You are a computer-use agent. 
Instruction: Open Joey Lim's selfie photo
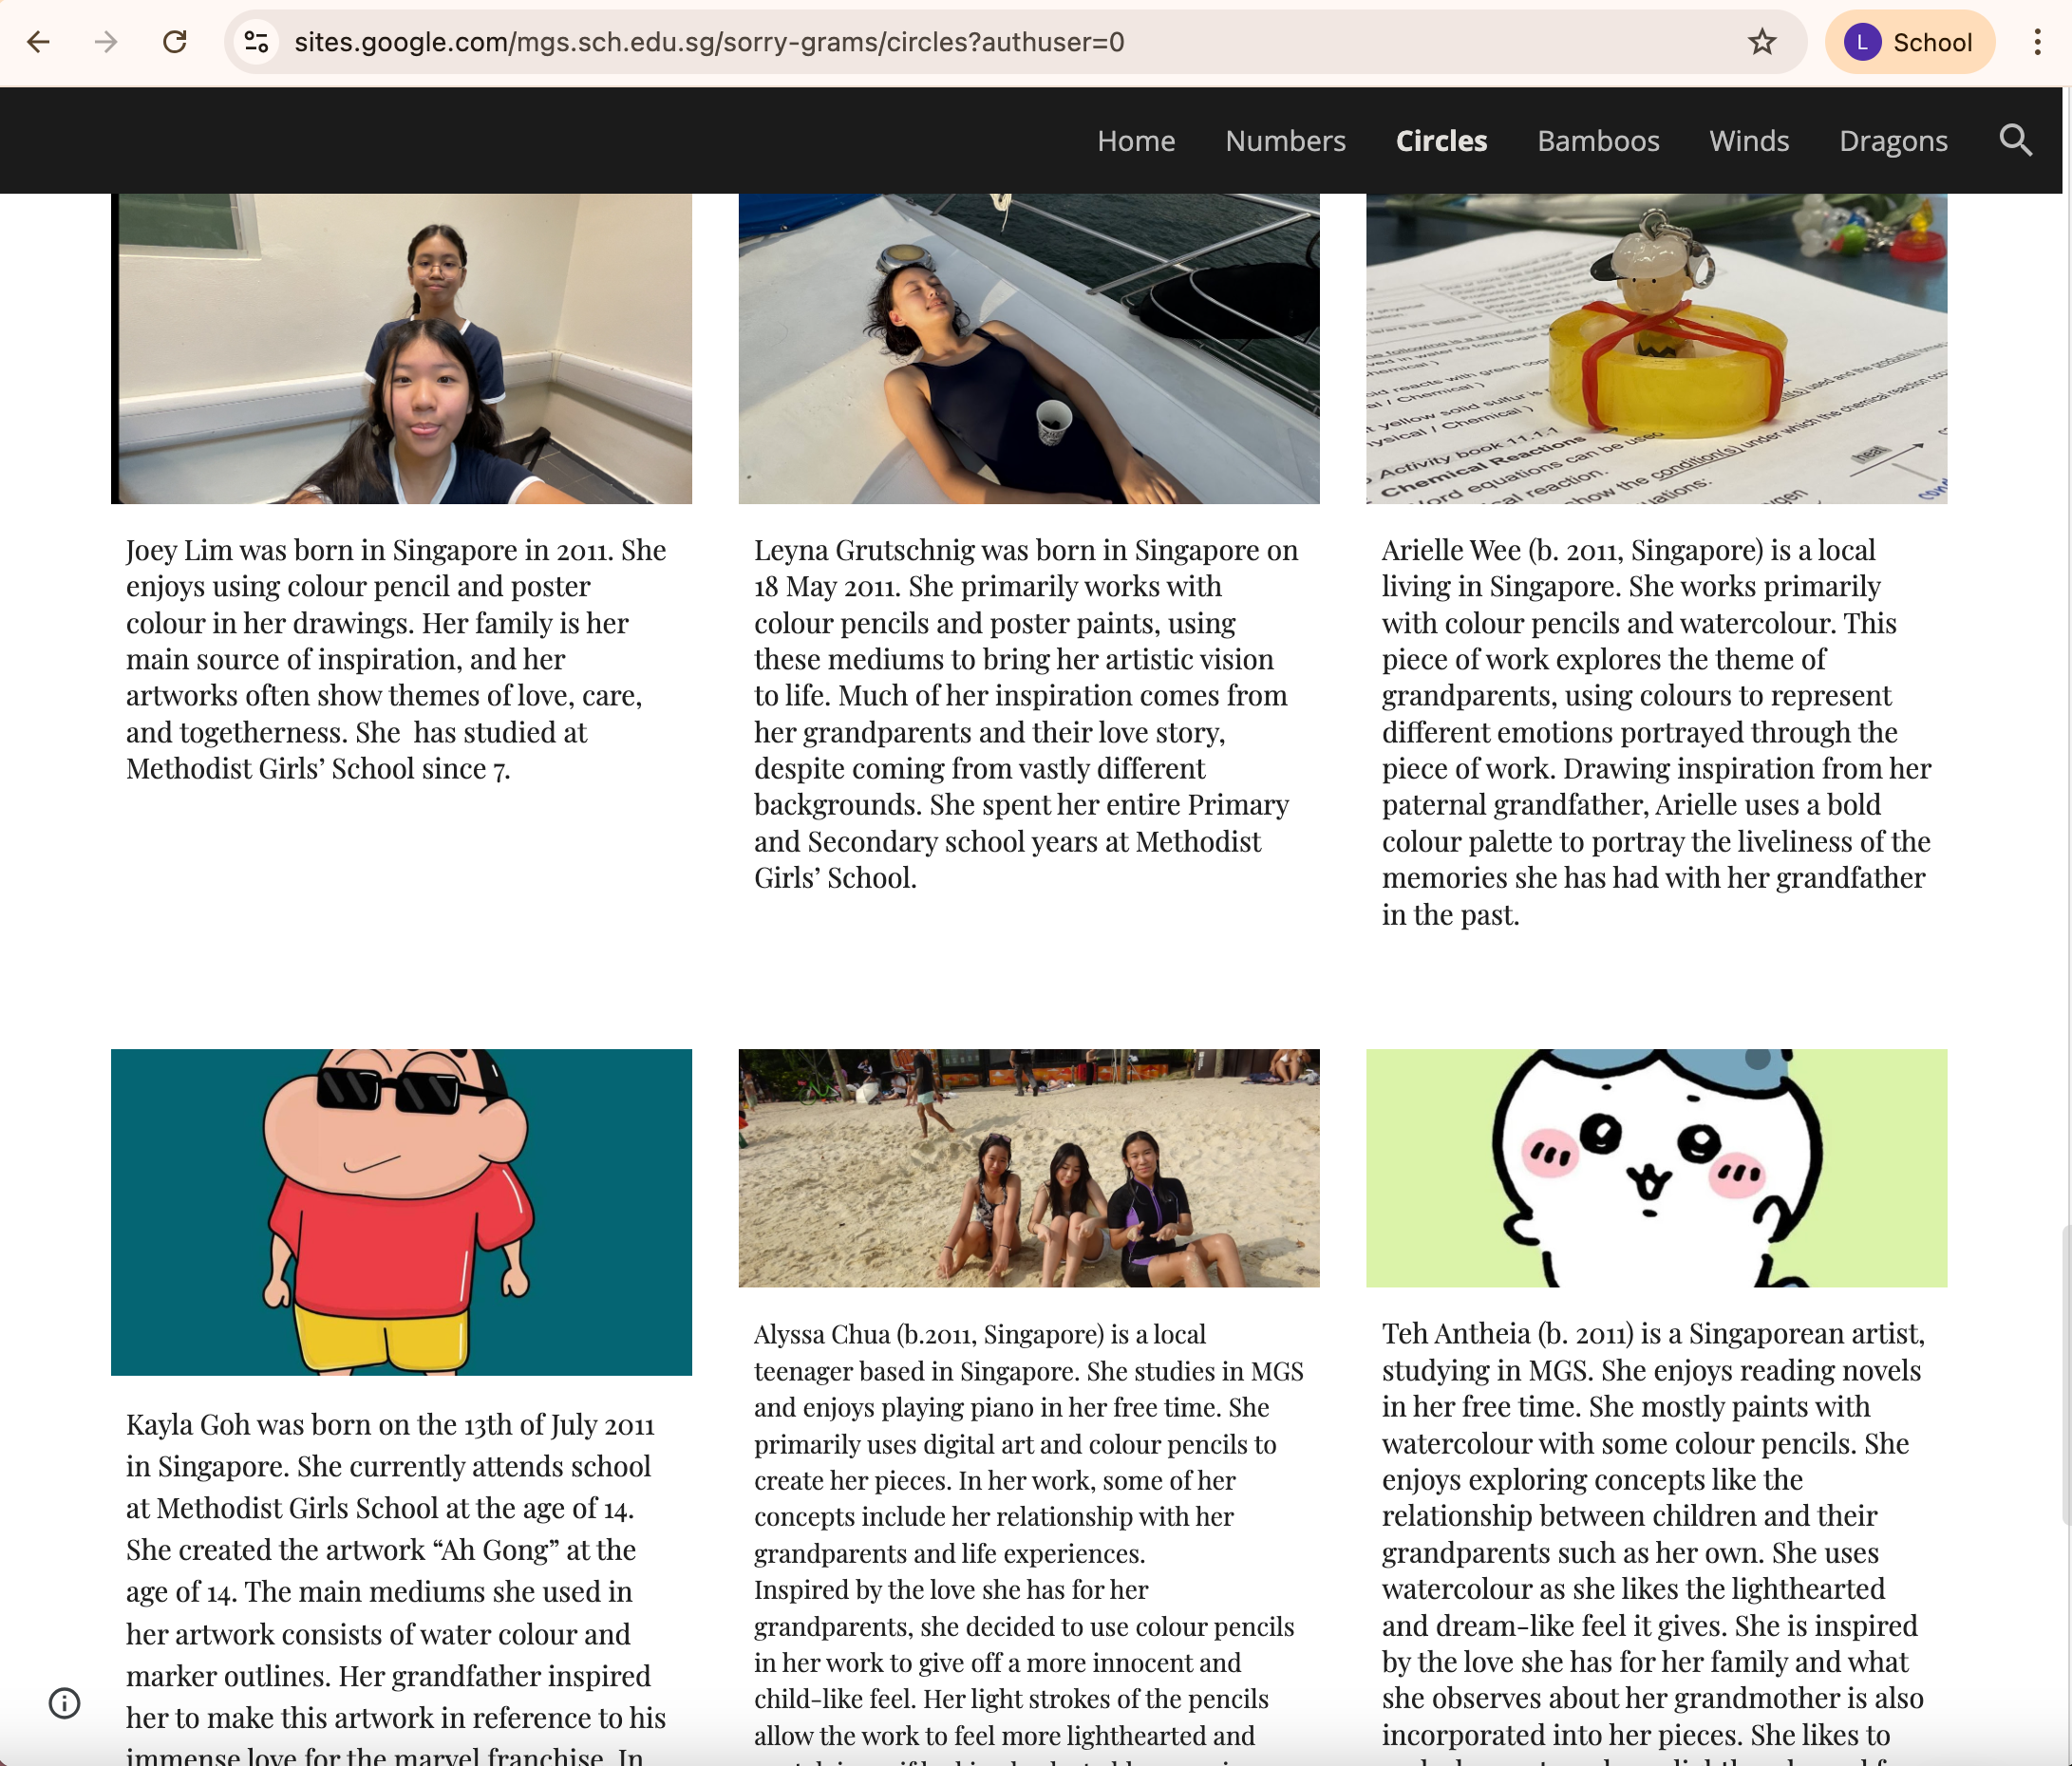[x=401, y=349]
